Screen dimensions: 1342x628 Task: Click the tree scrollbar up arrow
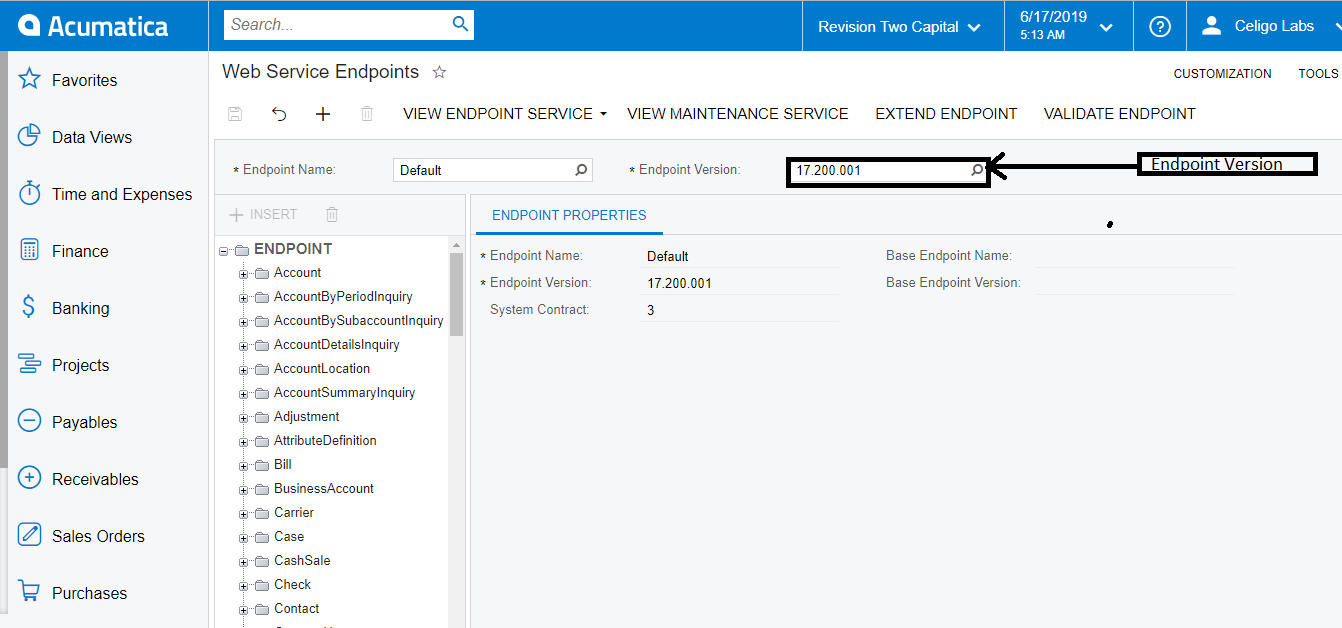pos(457,244)
